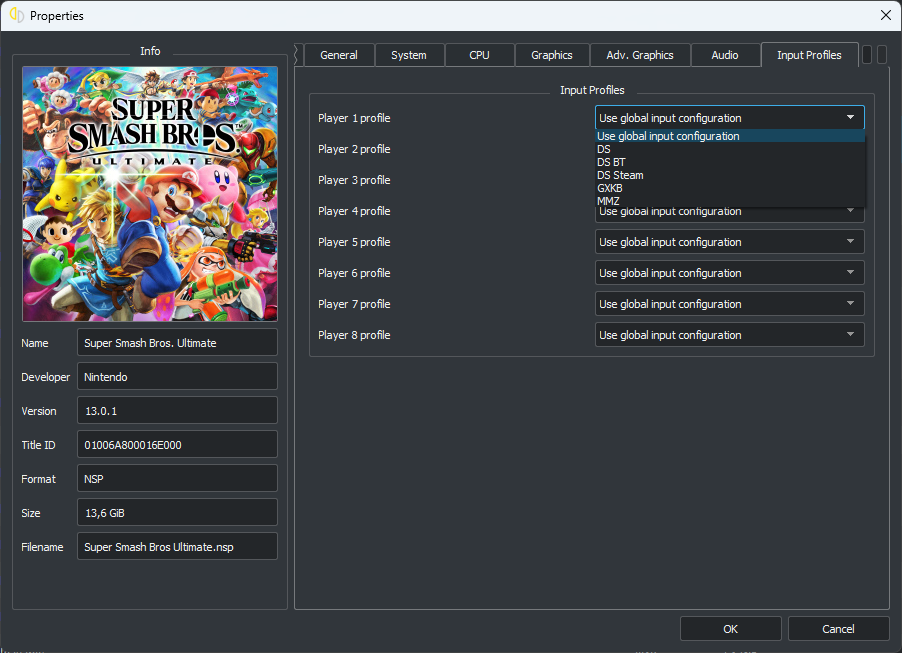Click the Player 4 profile dropdown arrow

850,212
